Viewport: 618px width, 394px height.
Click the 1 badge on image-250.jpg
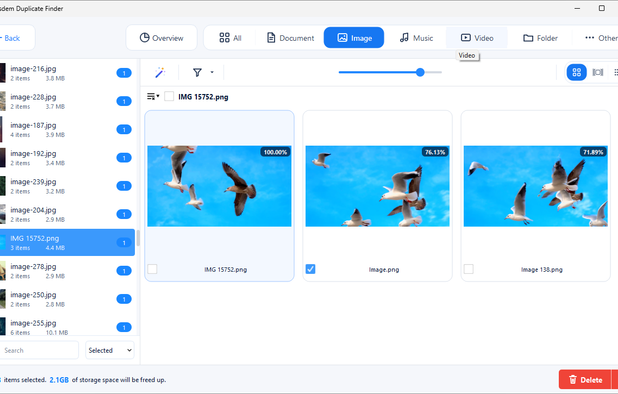point(124,299)
